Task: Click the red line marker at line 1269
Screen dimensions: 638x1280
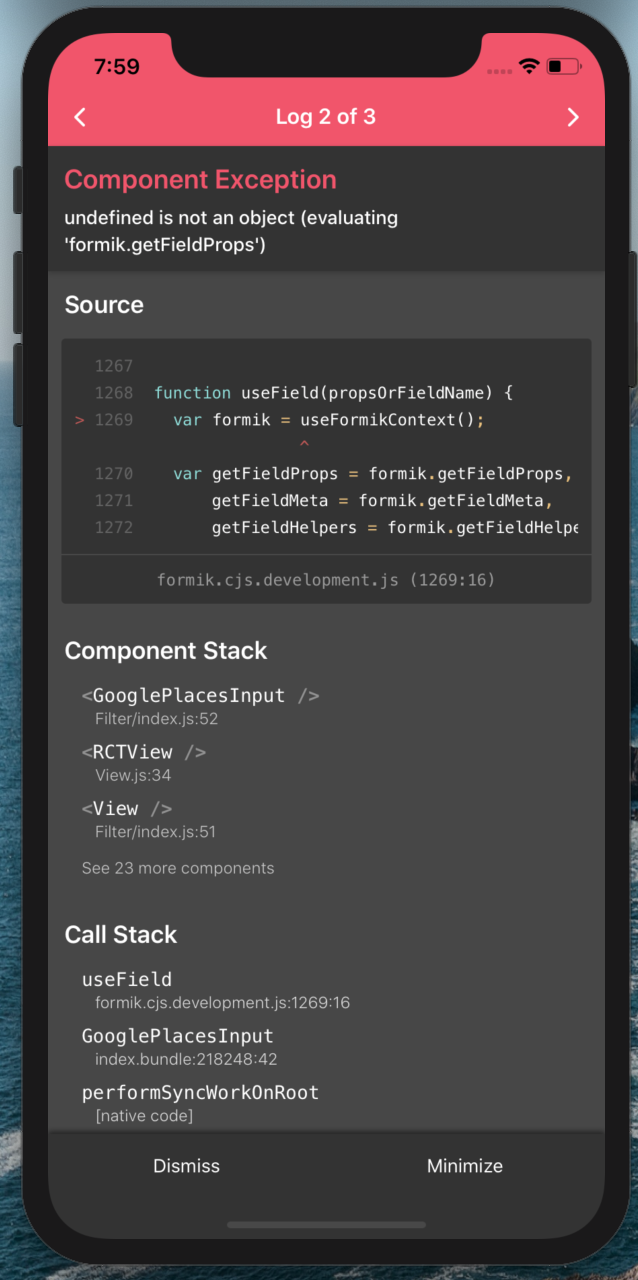Action: [79, 419]
